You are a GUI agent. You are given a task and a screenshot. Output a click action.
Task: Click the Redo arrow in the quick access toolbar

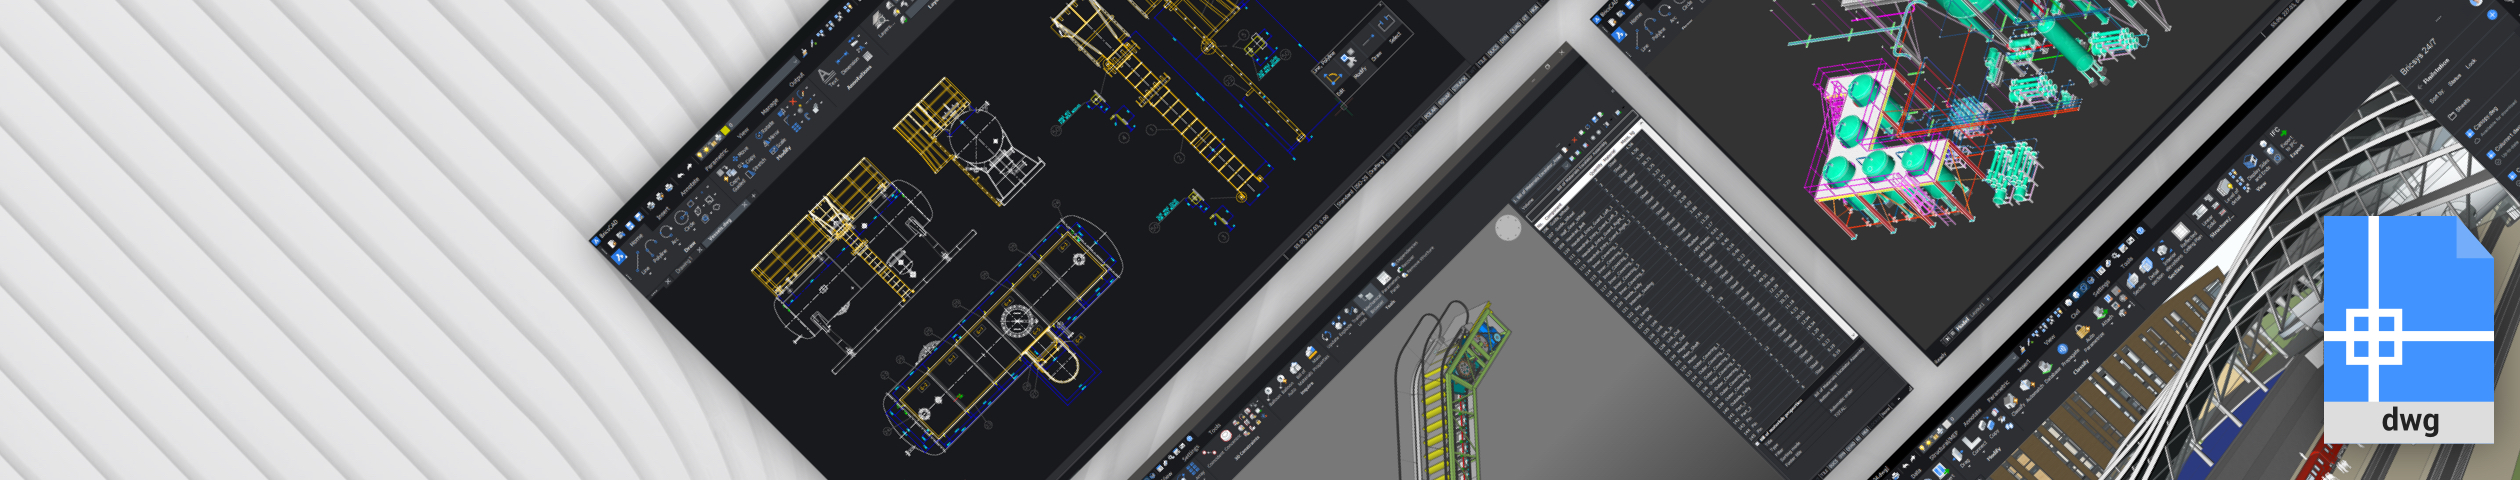tap(690, 166)
